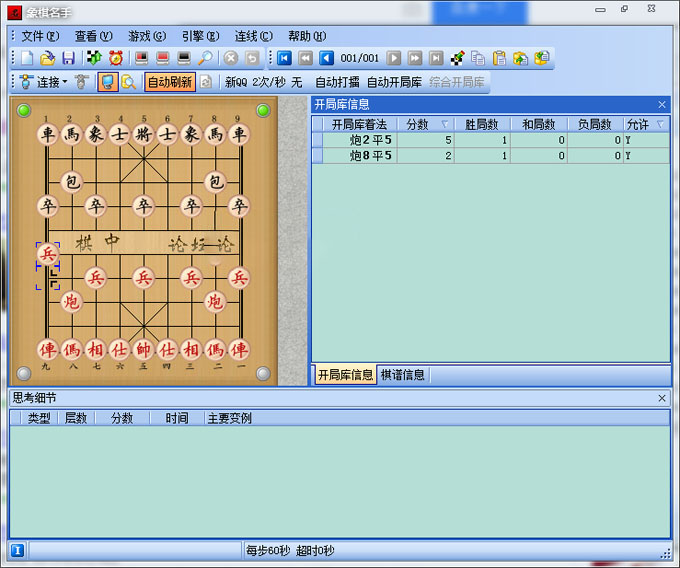
Task: Open the filter arrow on 分数 column
Action: [445, 125]
